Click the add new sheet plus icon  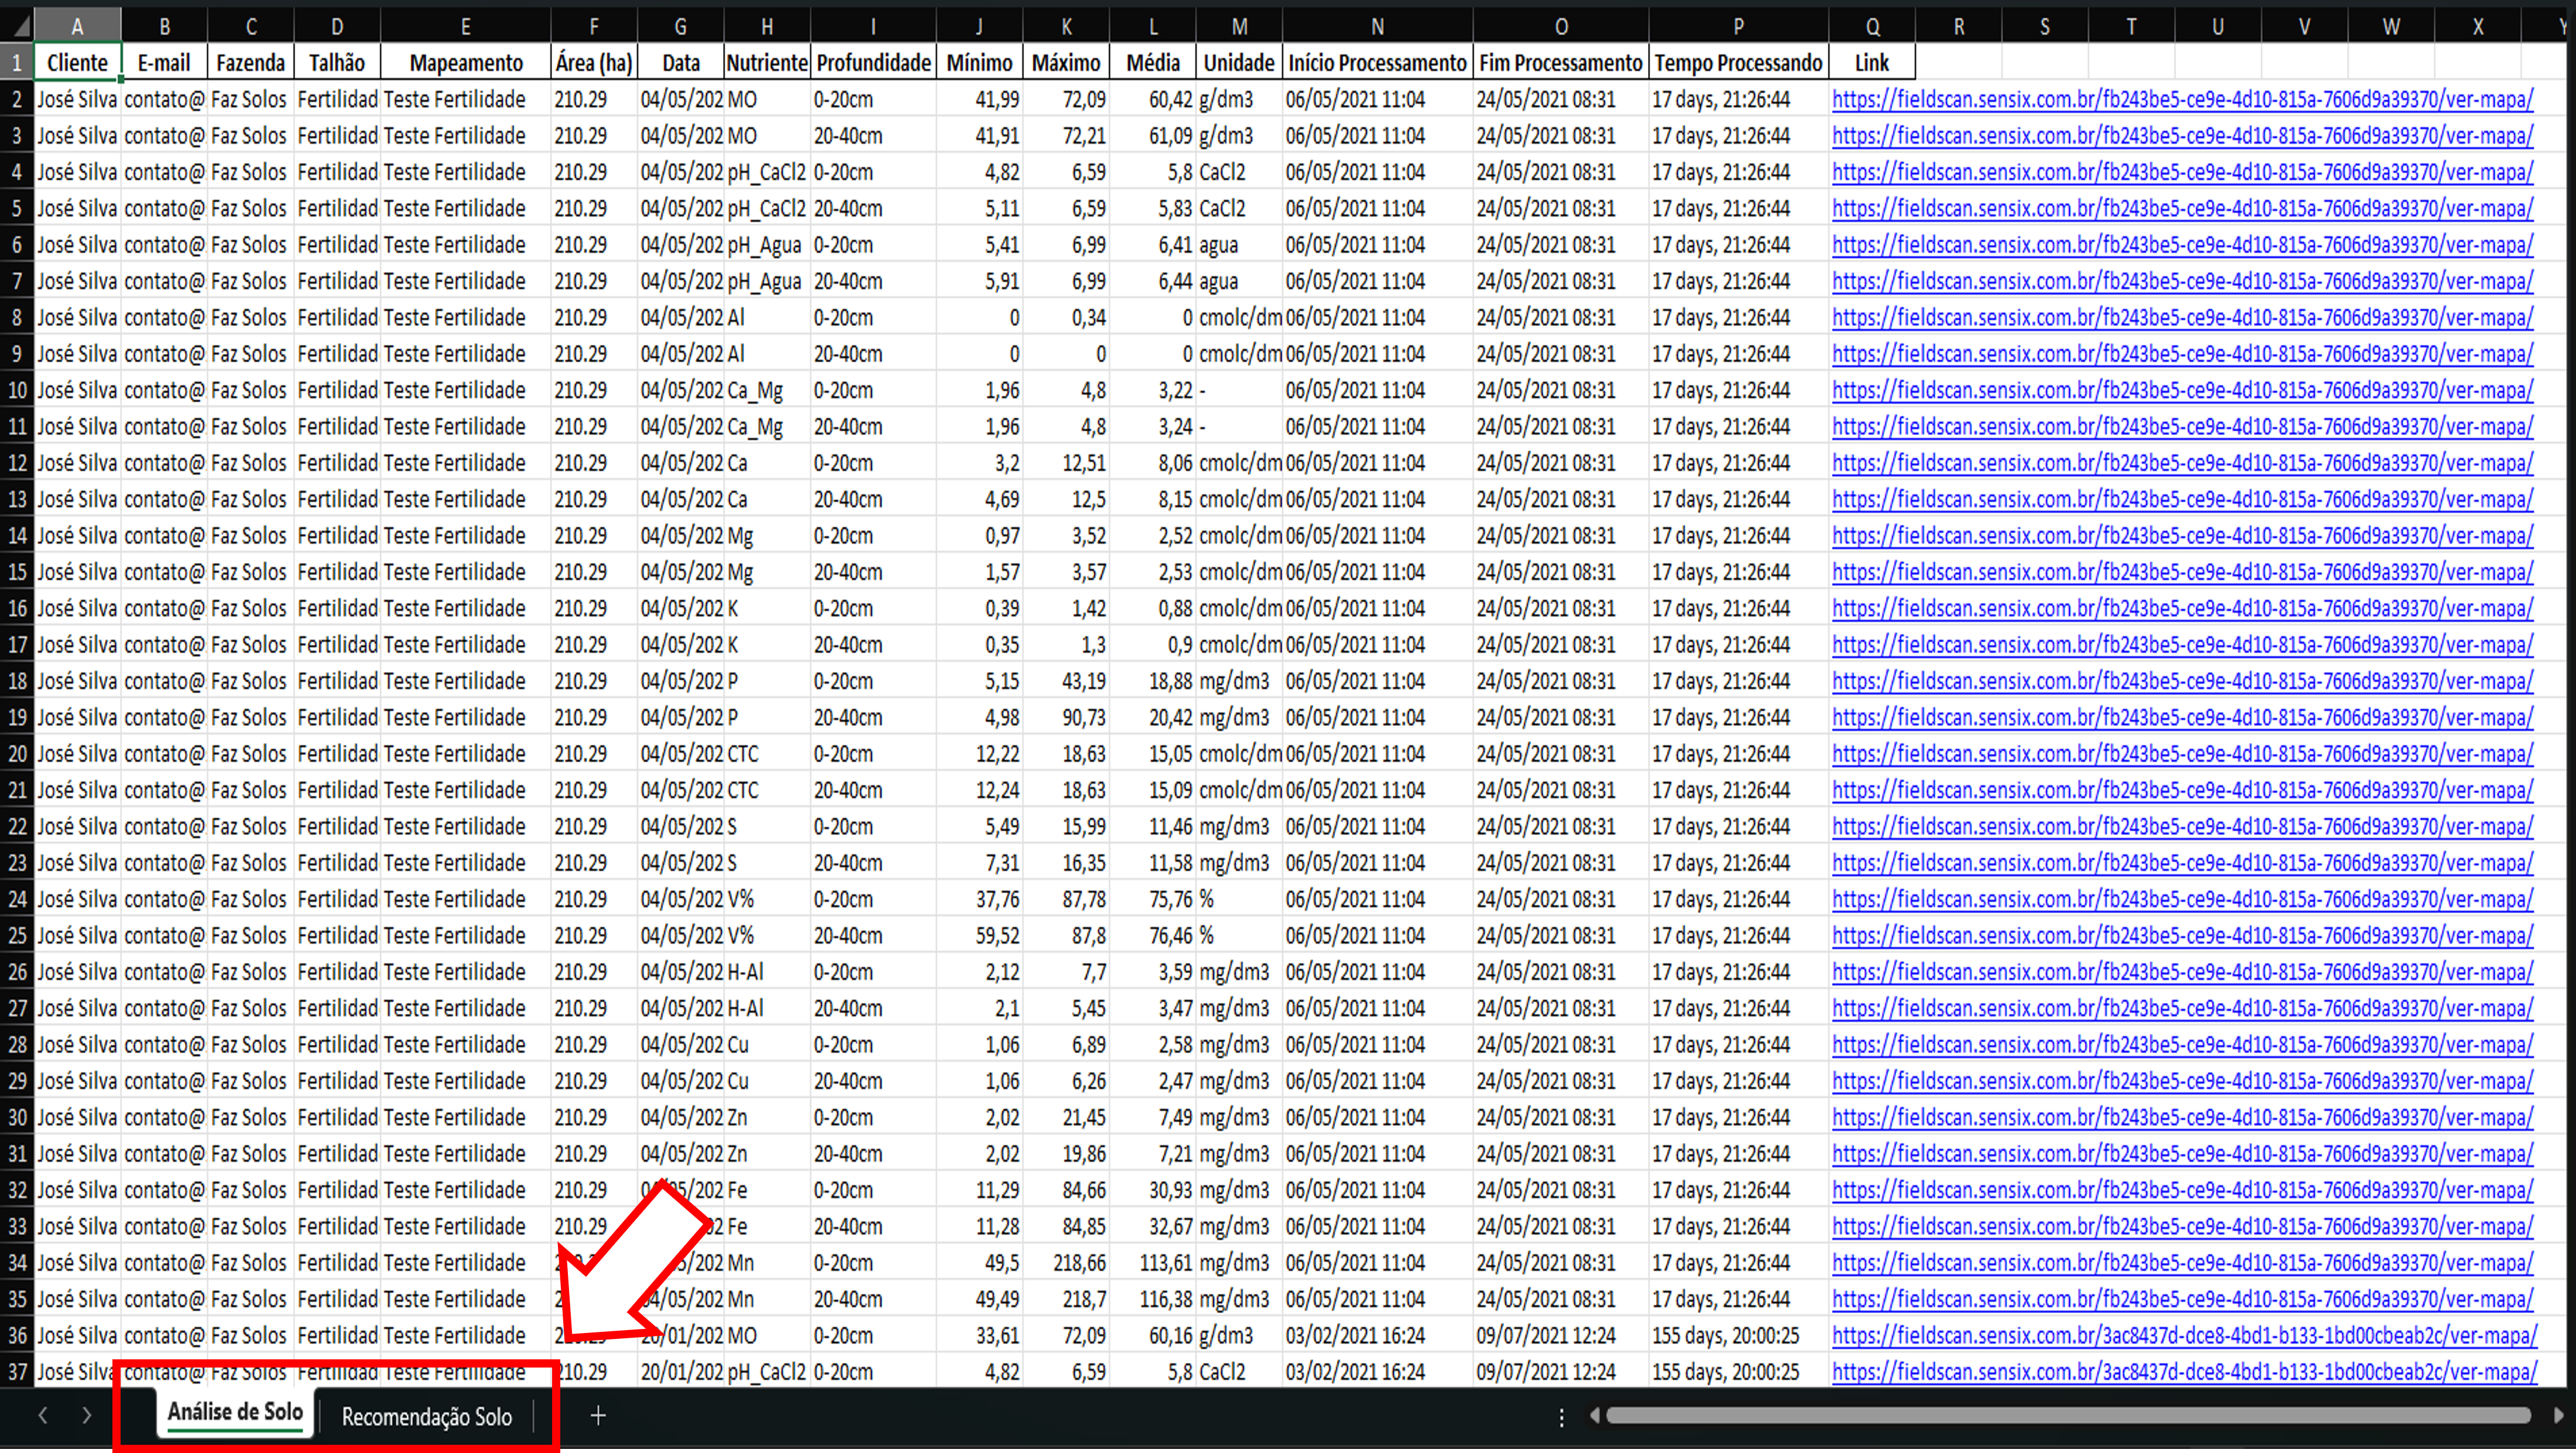pyautogui.click(x=598, y=1415)
